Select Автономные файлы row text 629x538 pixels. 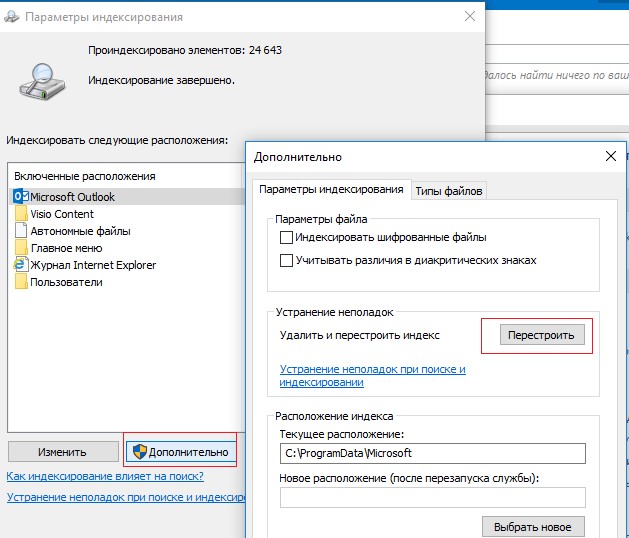point(81,231)
